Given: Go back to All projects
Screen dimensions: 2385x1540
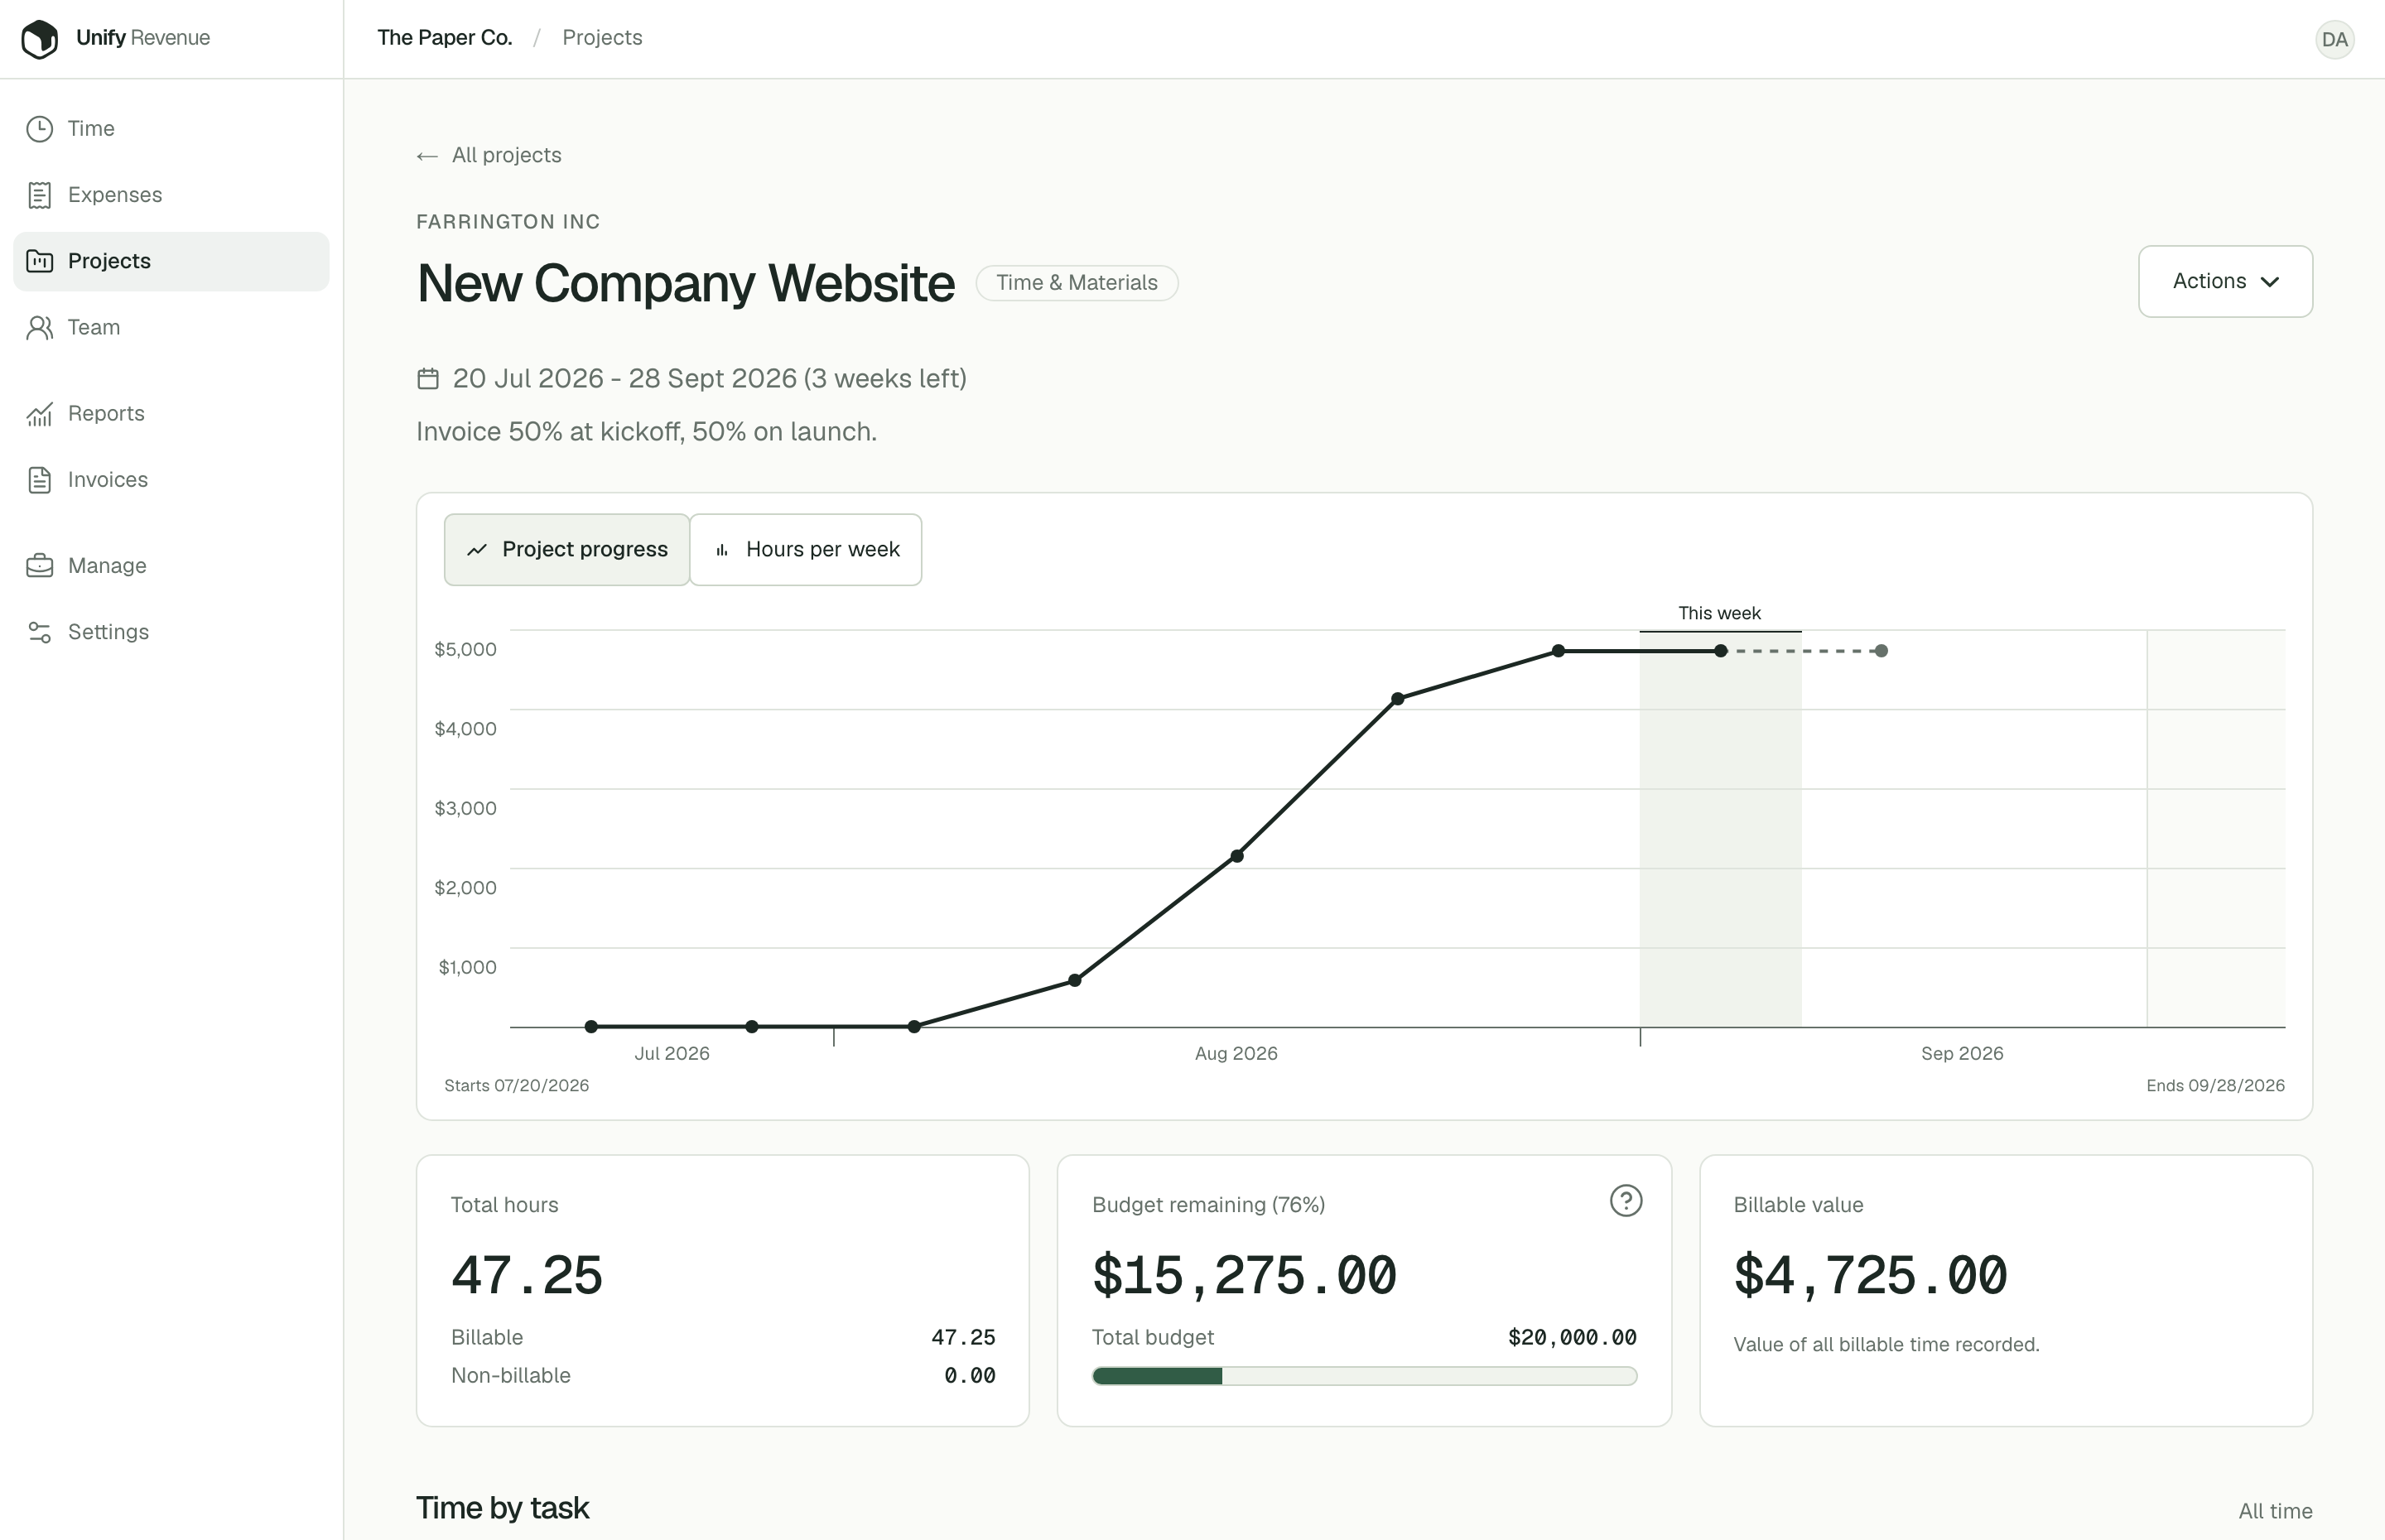Looking at the screenshot, I should coord(489,155).
